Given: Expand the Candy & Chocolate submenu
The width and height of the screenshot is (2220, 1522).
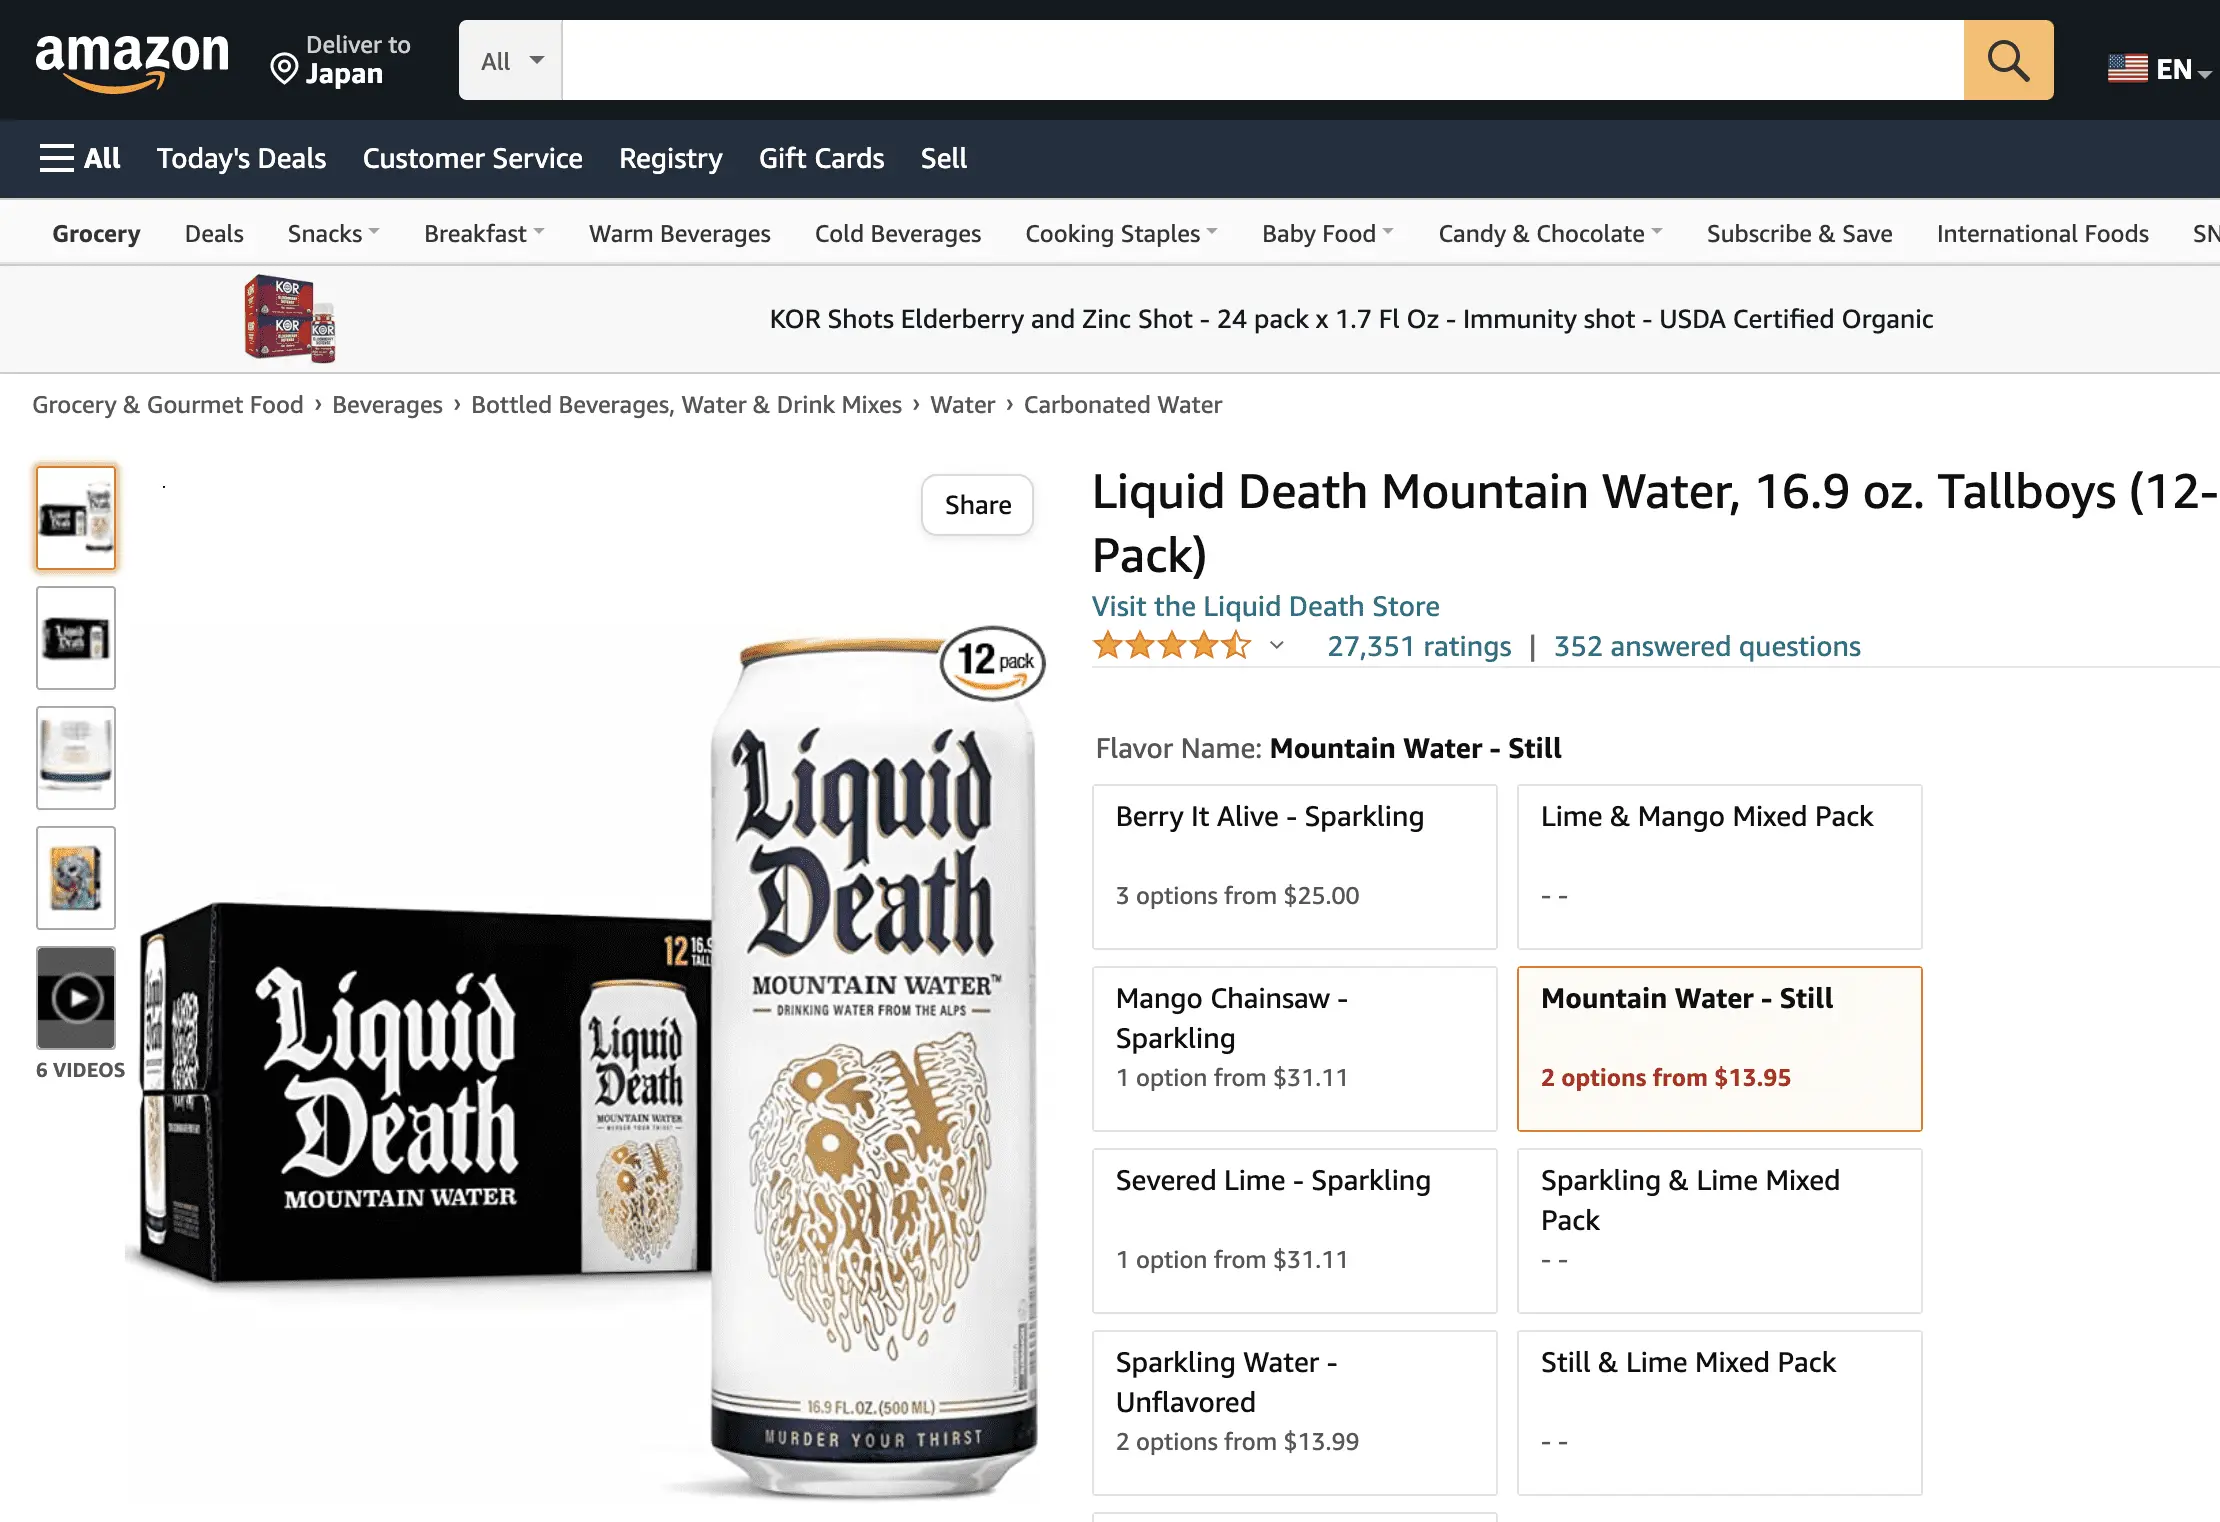Looking at the screenshot, I should (x=1550, y=233).
